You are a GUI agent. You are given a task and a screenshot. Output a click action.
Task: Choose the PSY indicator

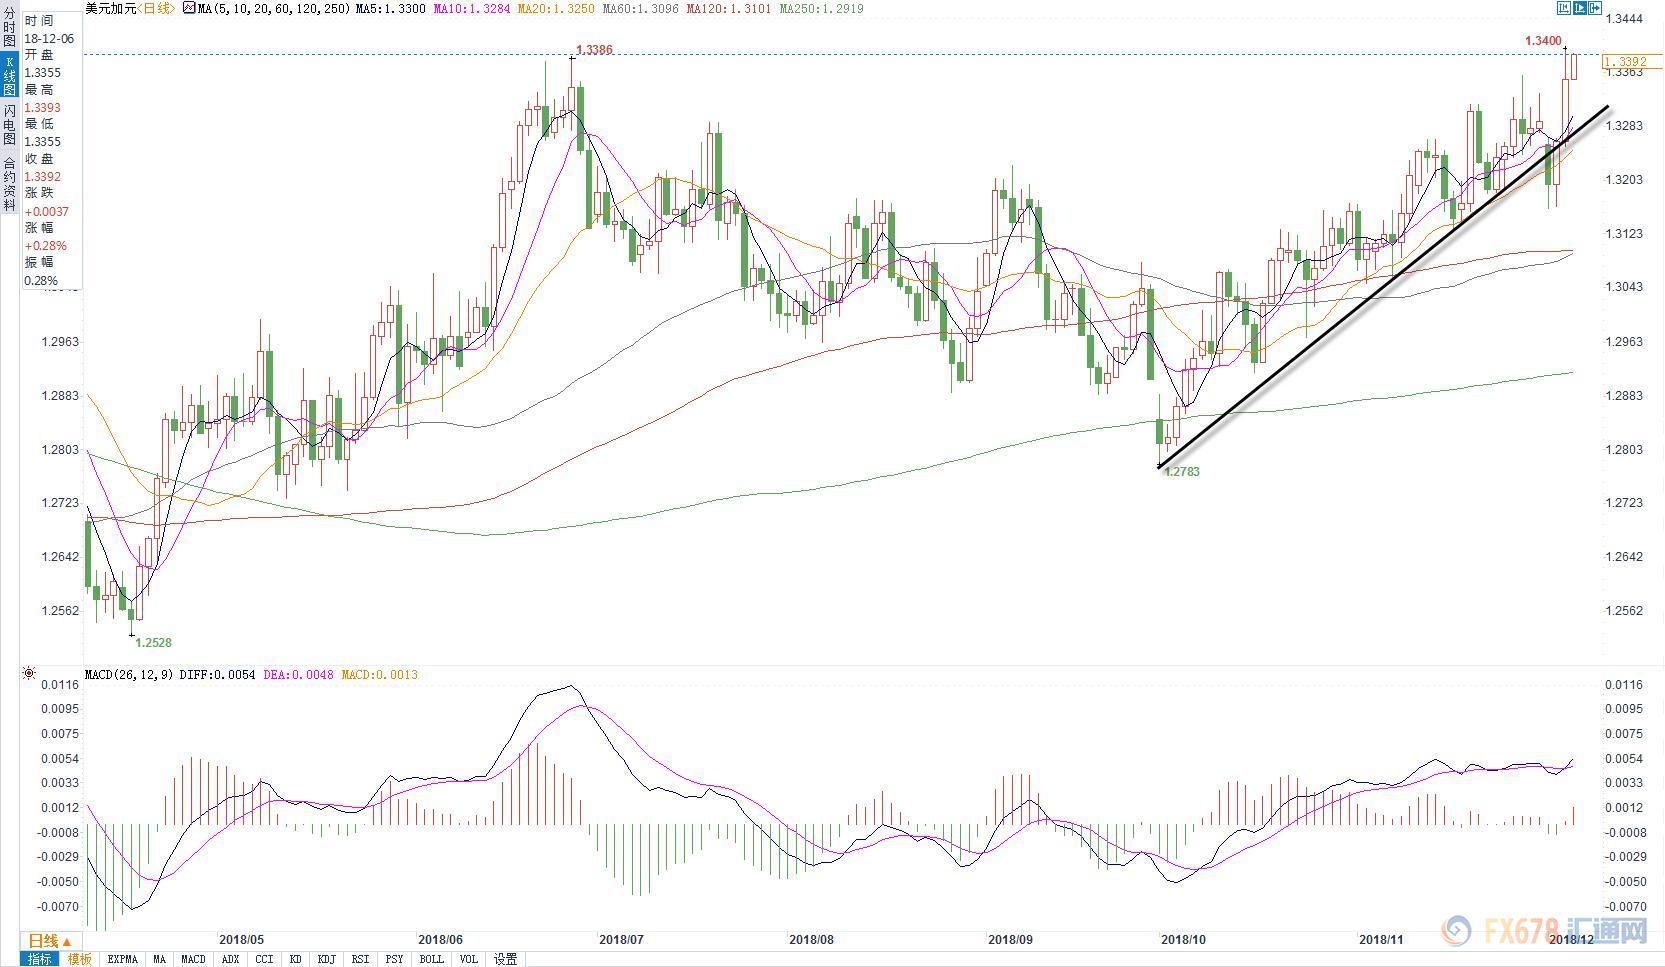[395, 959]
